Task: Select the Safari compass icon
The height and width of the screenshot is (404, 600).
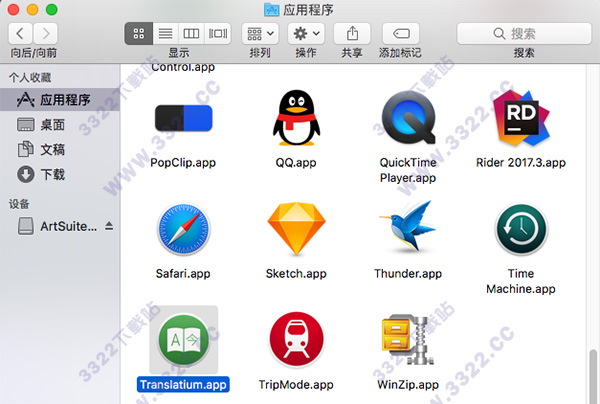Action: click(x=184, y=230)
